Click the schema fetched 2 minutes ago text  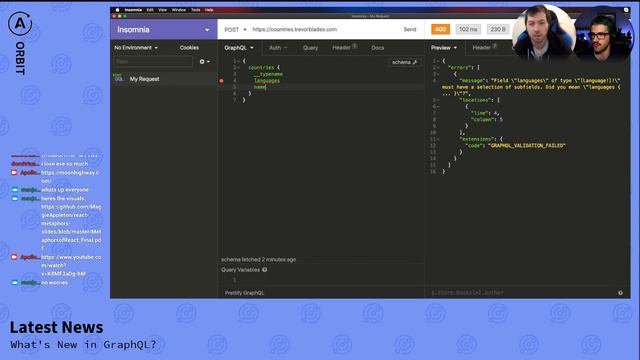pyautogui.click(x=258, y=260)
